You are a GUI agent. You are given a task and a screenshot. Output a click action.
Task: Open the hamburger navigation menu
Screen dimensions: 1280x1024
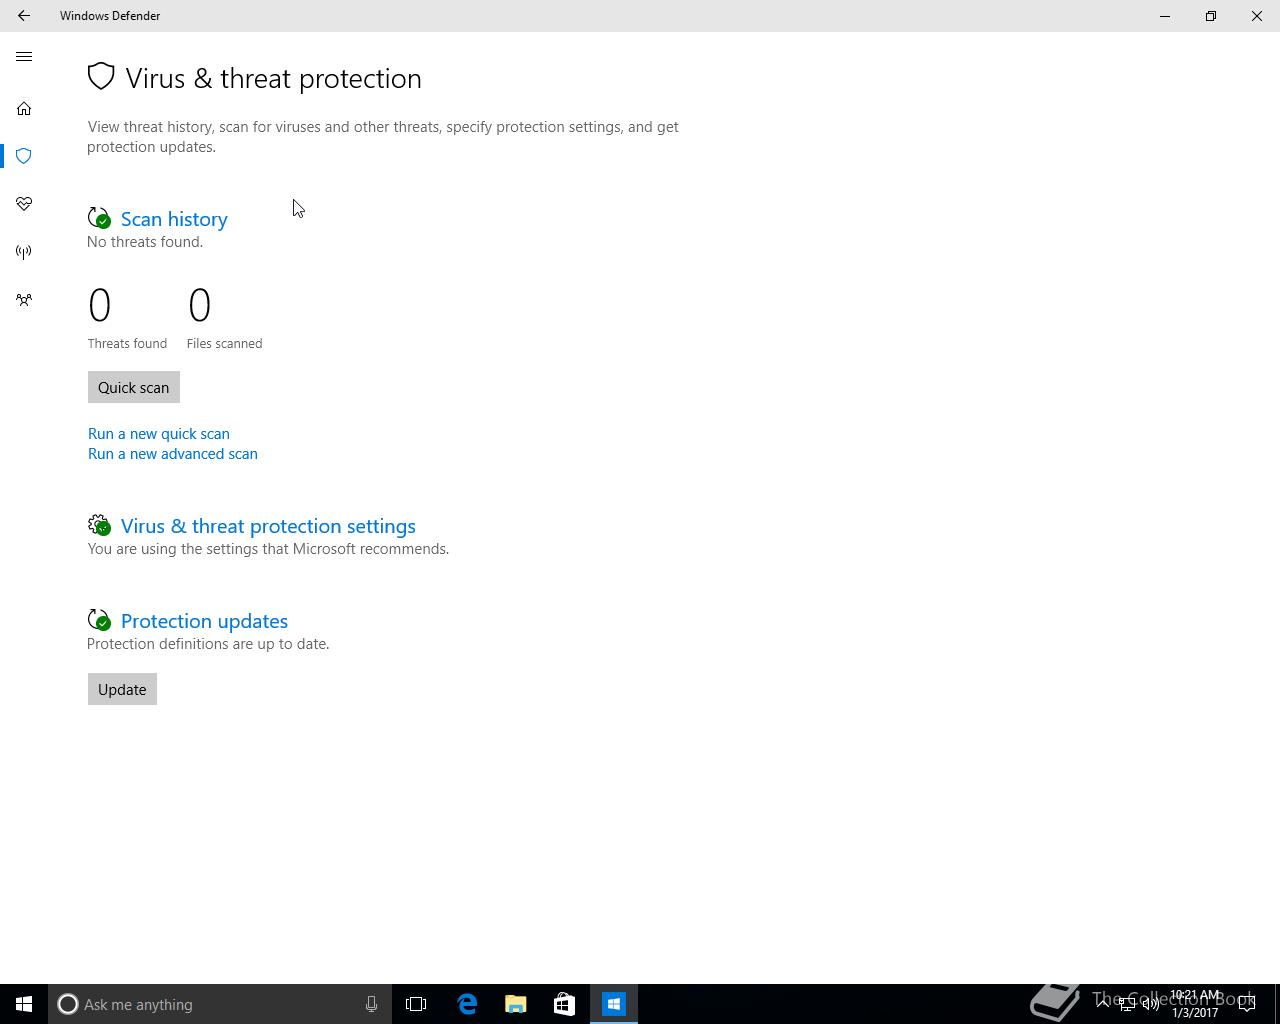pyautogui.click(x=24, y=57)
